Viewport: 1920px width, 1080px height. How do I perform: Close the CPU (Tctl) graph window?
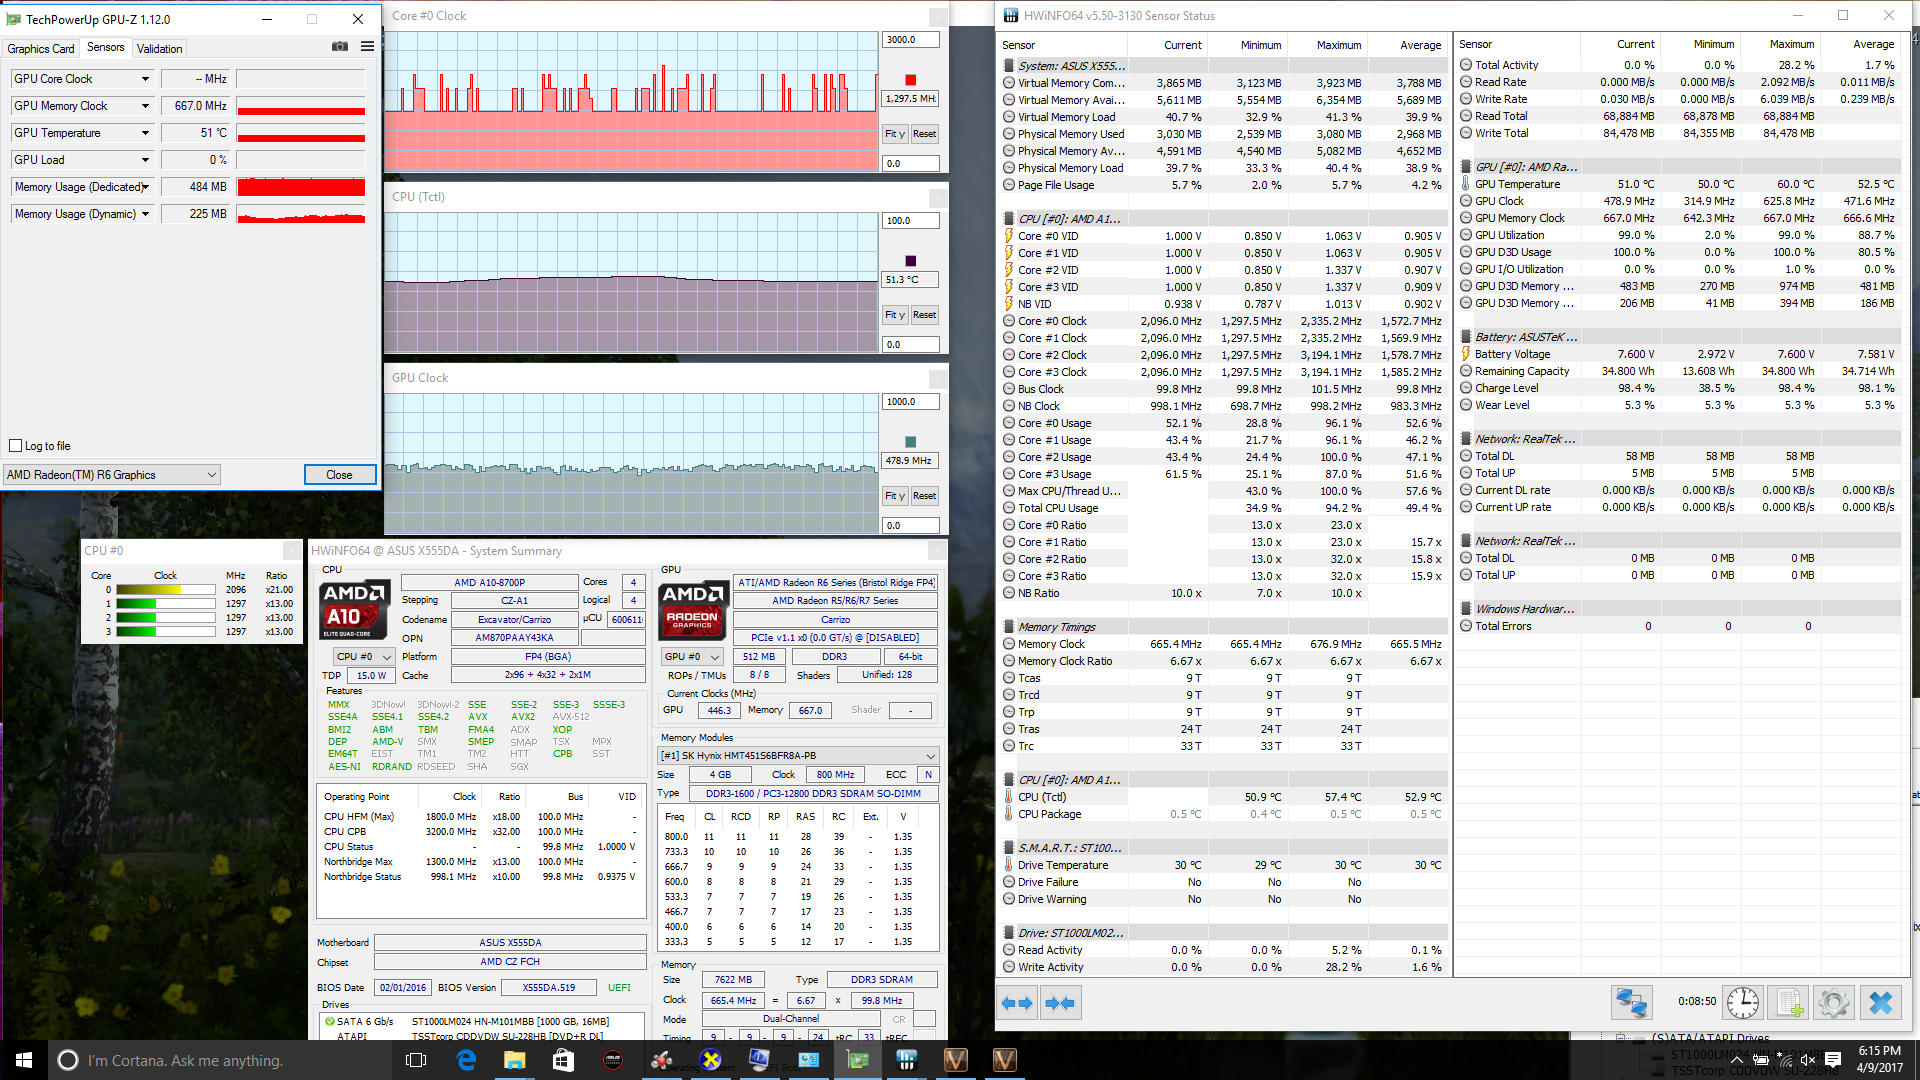pos(938,198)
